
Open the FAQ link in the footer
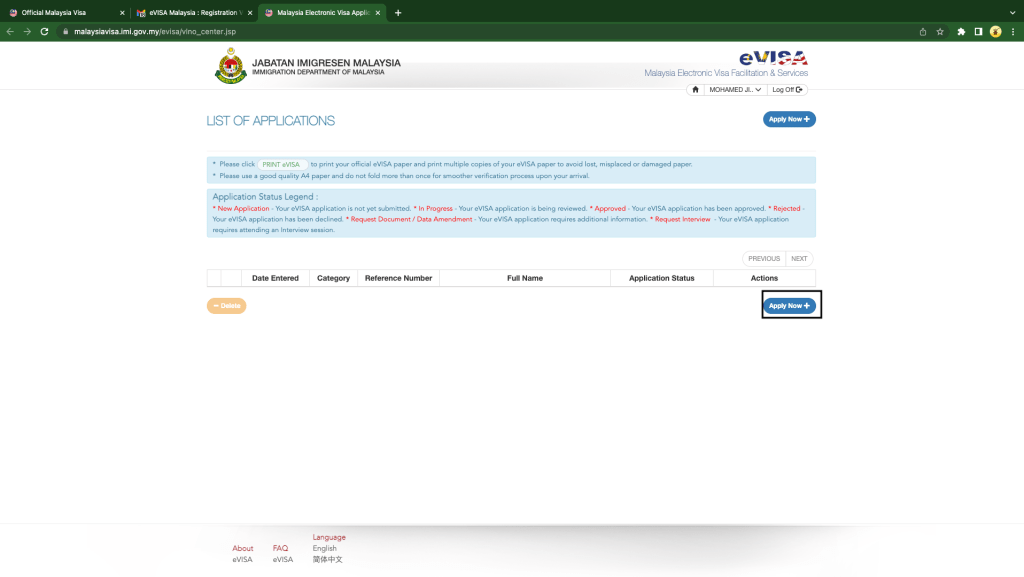point(280,548)
